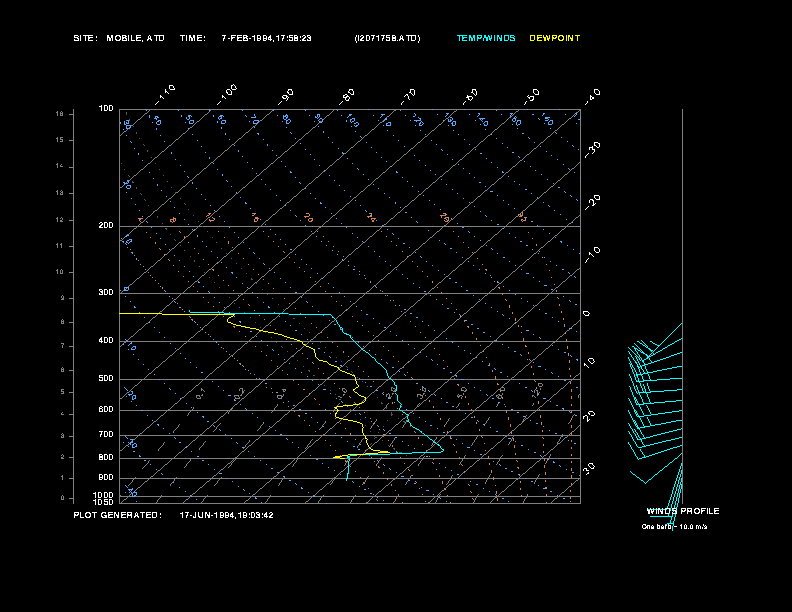
Task: Click the "PLOT GENERATED:" footer label
Action: tap(118, 515)
